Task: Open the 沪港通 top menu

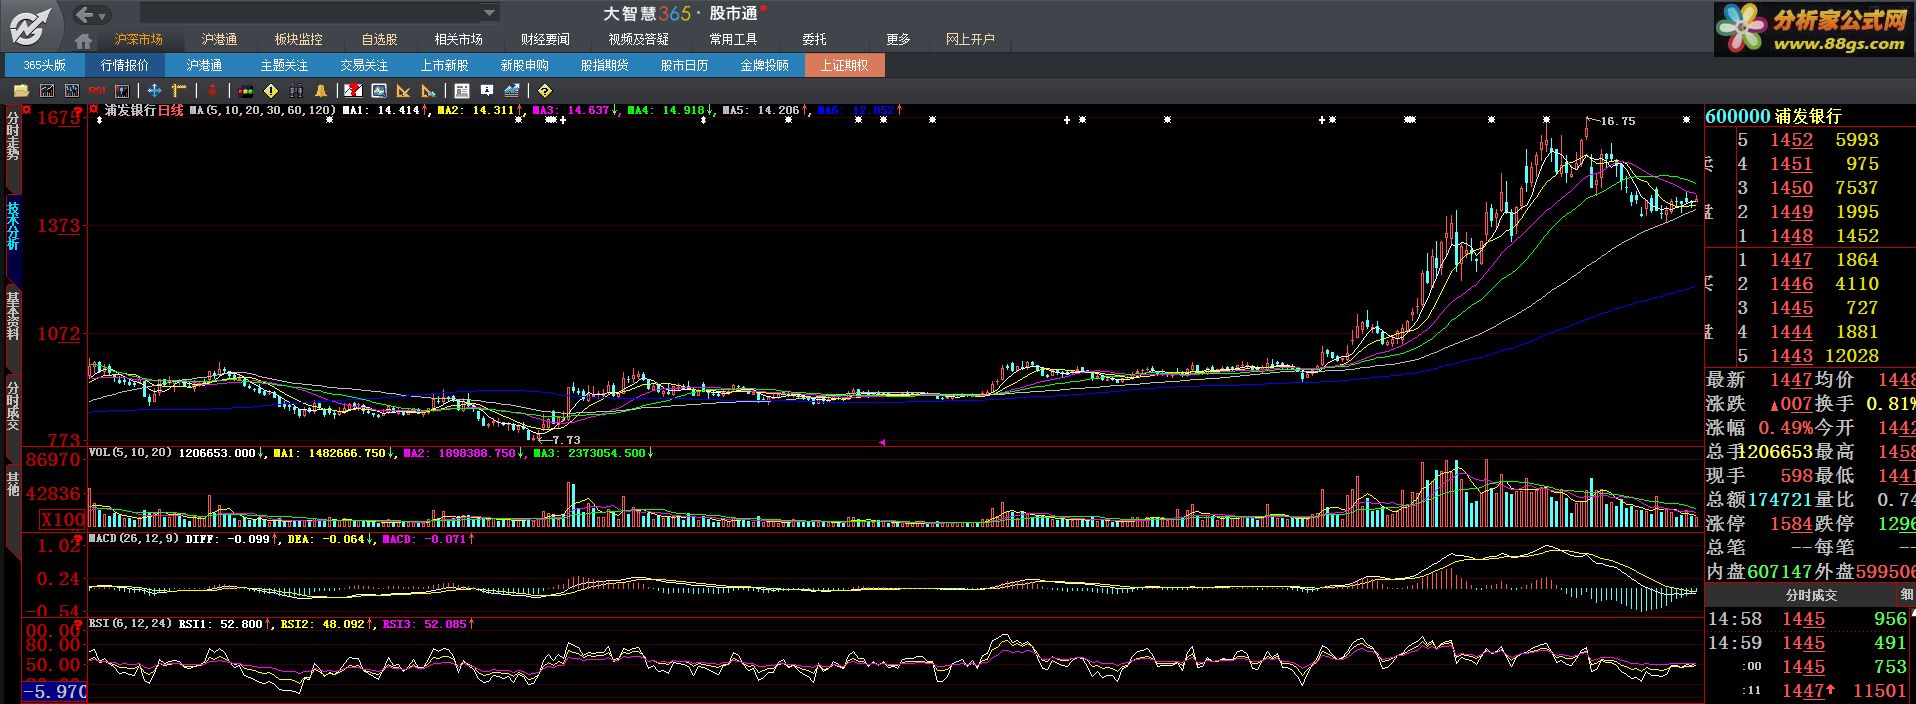Action: (x=219, y=39)
